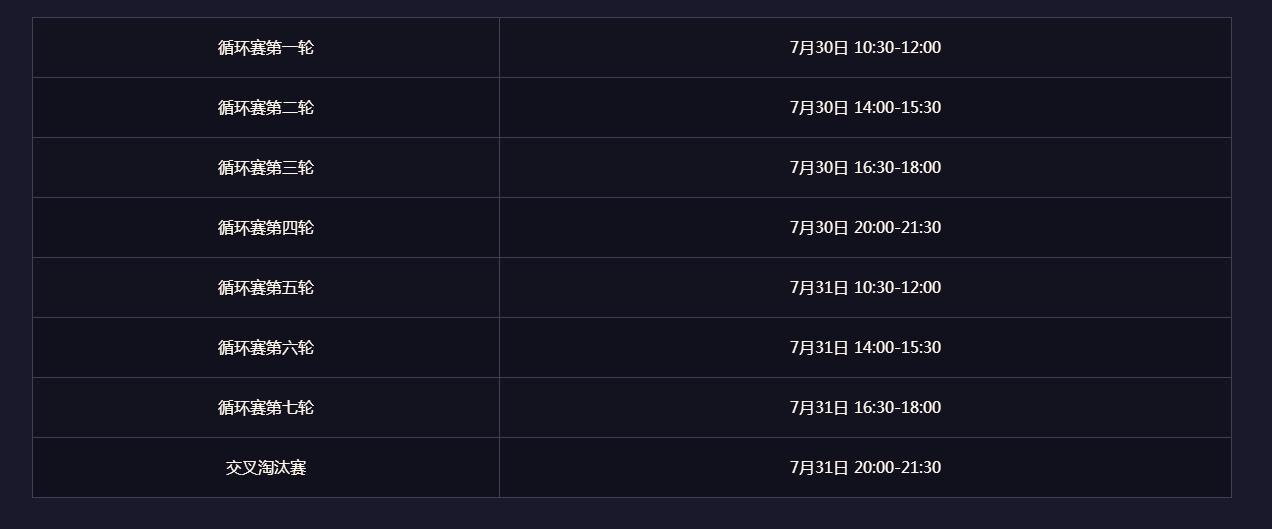Select the 循环赛第六轮 row label
Viewport: 1272px width, 529px height.
(x=266, y=347)
